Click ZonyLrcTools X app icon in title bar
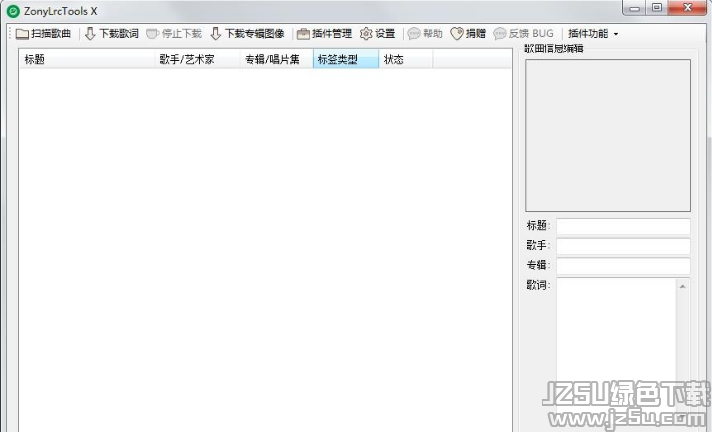The height and width of the screenshot is (432, 712). [x=14, y=11]
